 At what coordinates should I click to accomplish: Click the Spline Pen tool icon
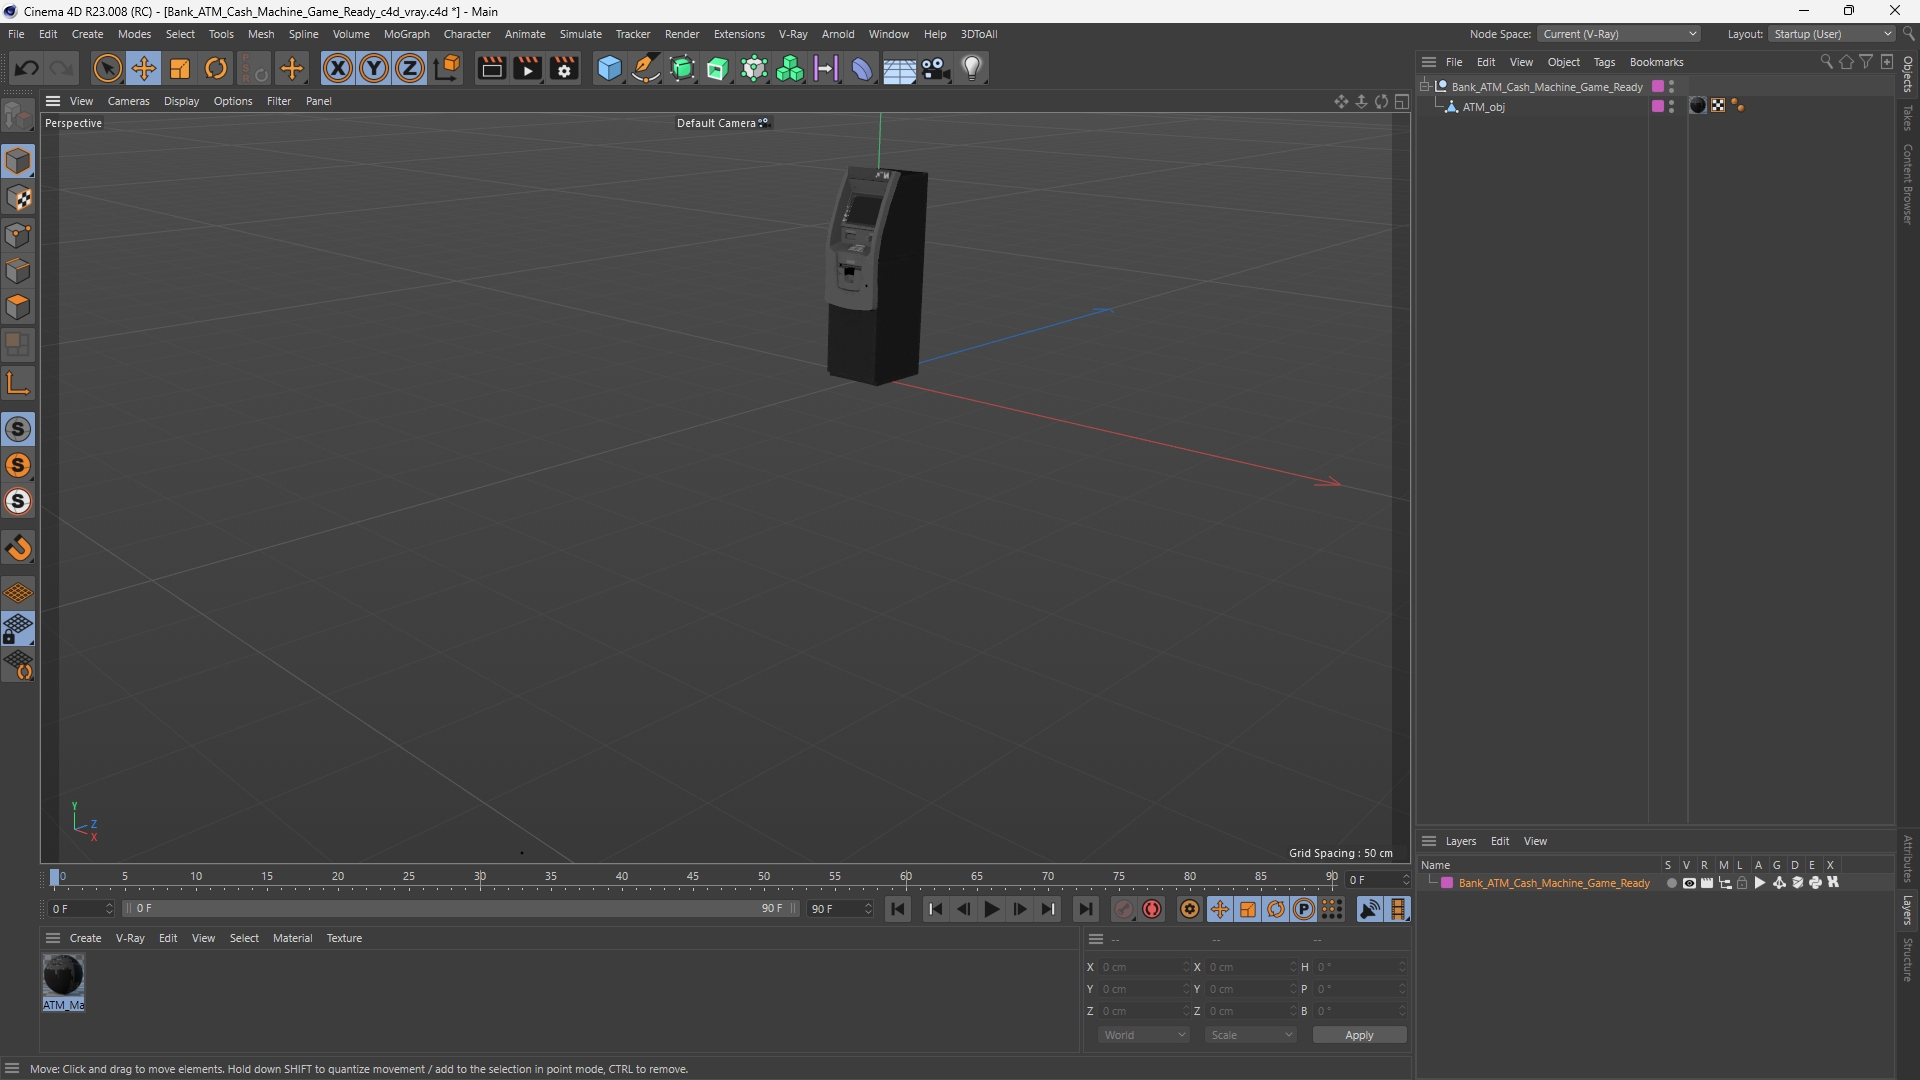646,68
